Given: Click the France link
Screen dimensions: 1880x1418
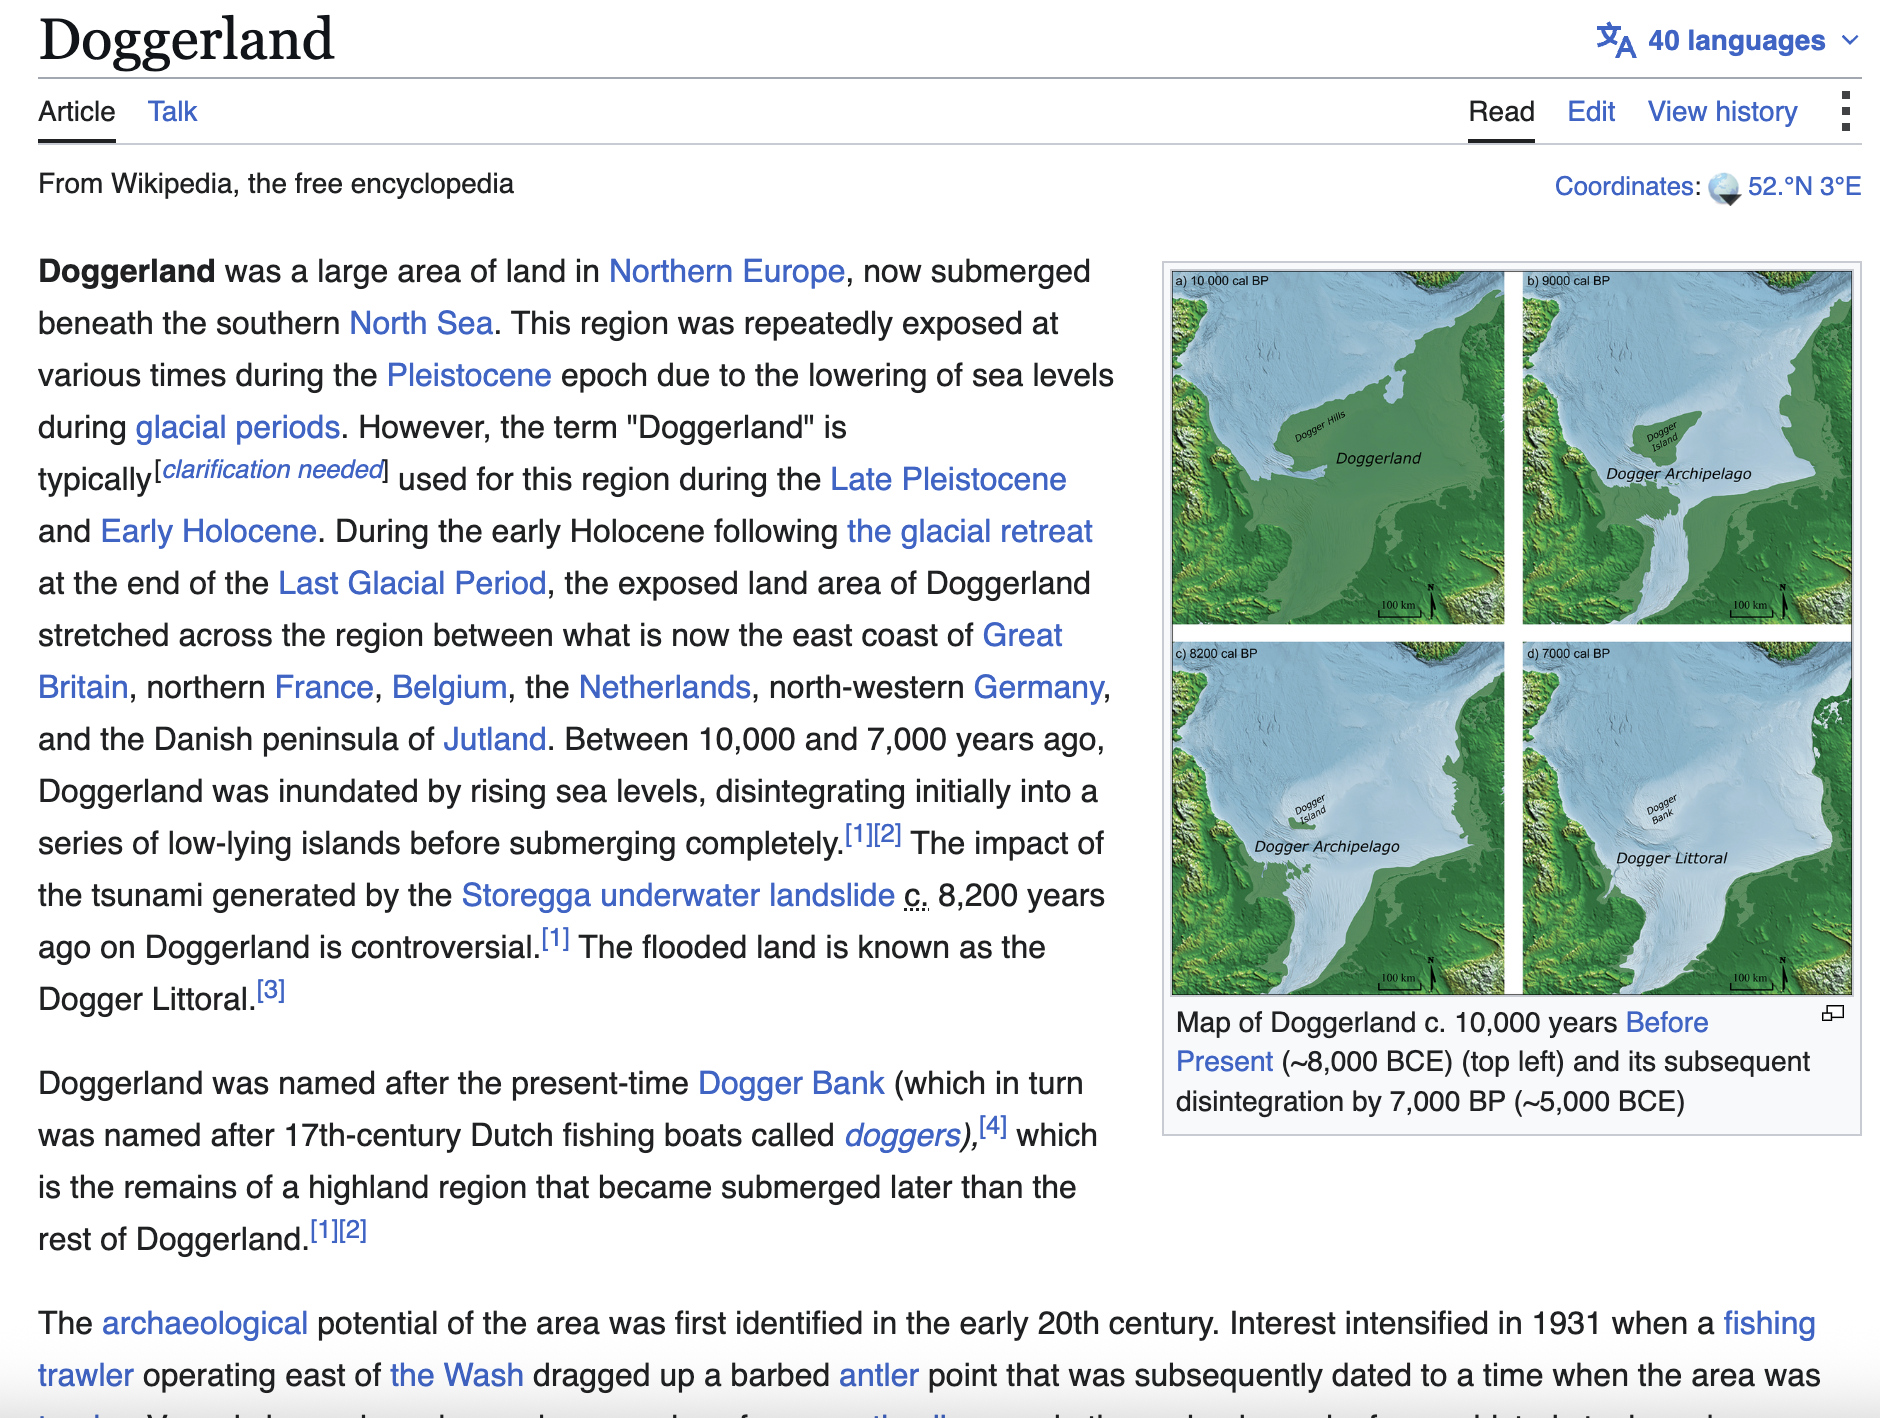Looking at the screenshot, I should [324, 687].
